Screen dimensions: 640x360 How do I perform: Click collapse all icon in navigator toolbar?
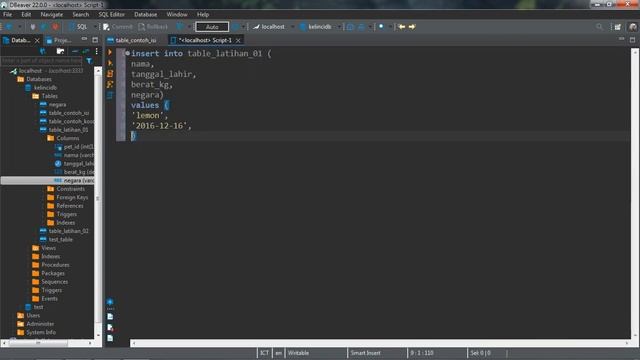tap(75, 51)
